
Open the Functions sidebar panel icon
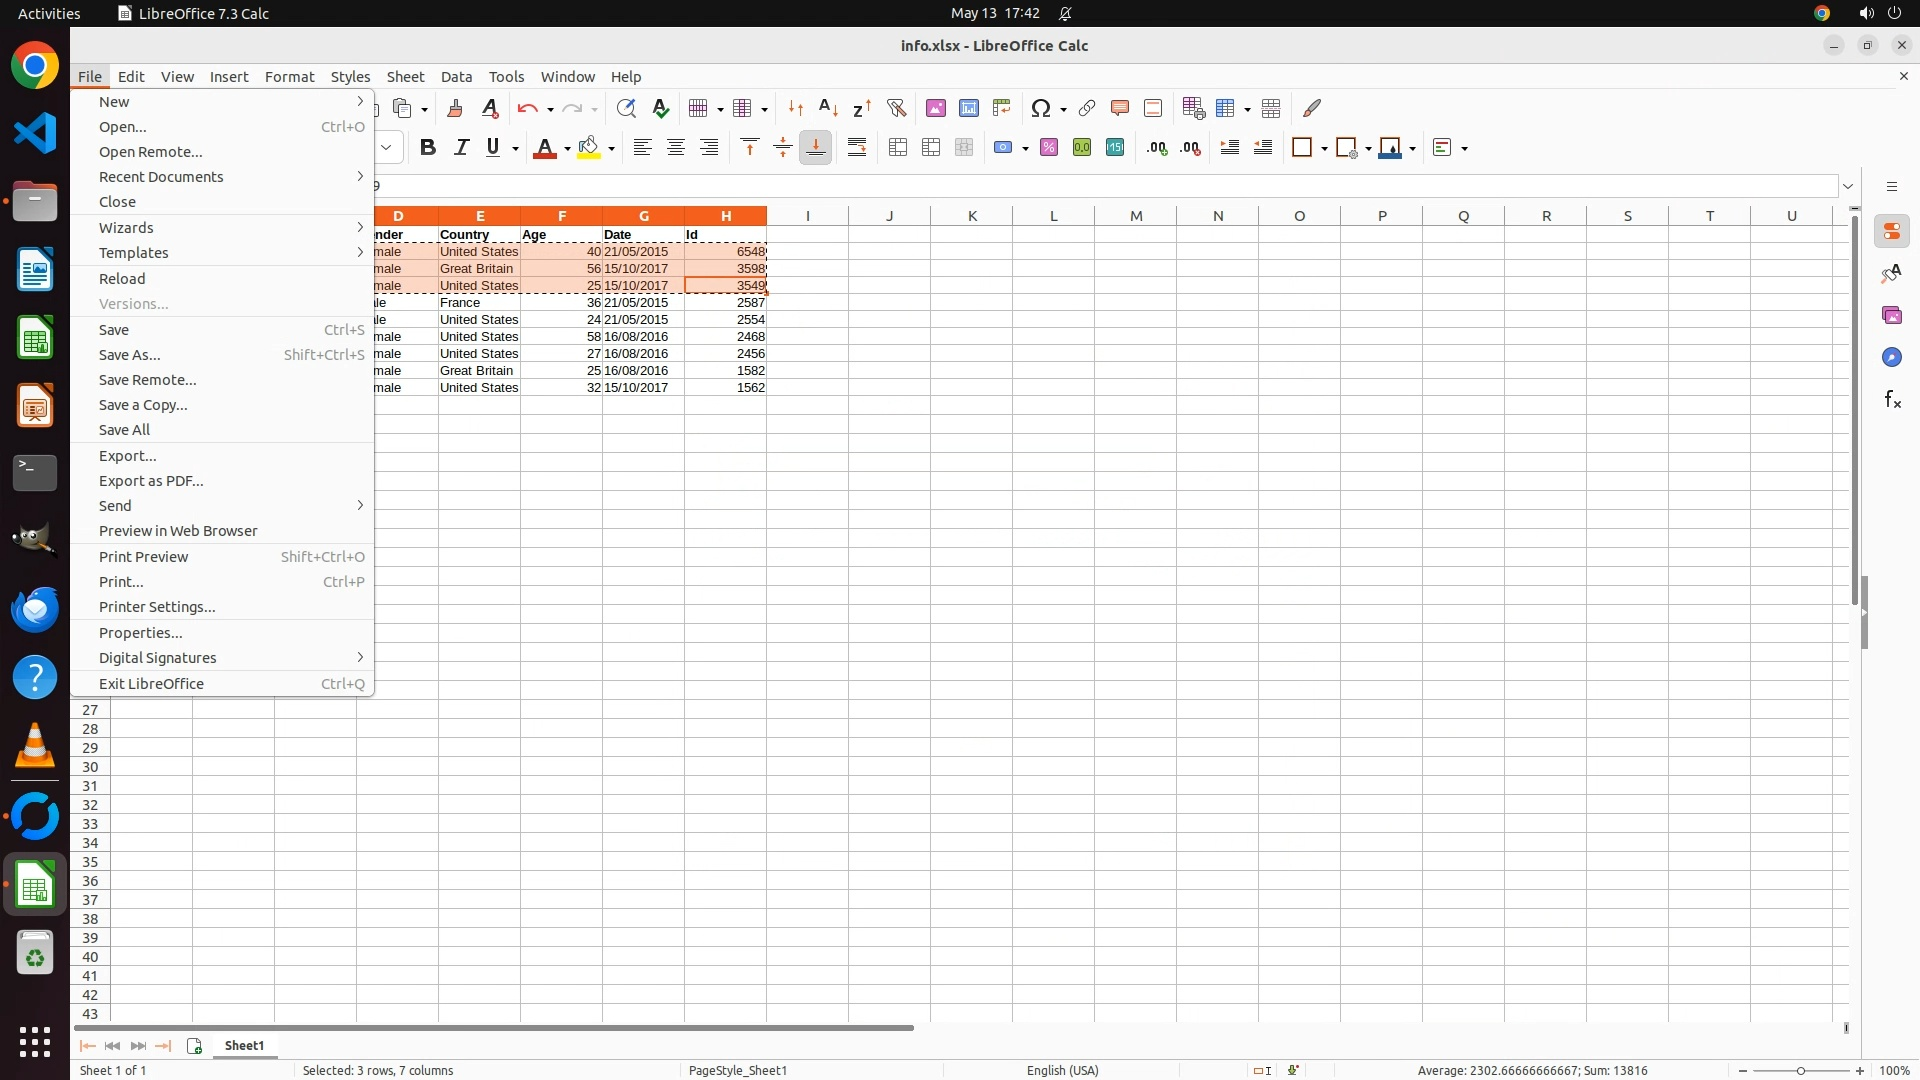pyautogui.click(x=1892, y=400)
